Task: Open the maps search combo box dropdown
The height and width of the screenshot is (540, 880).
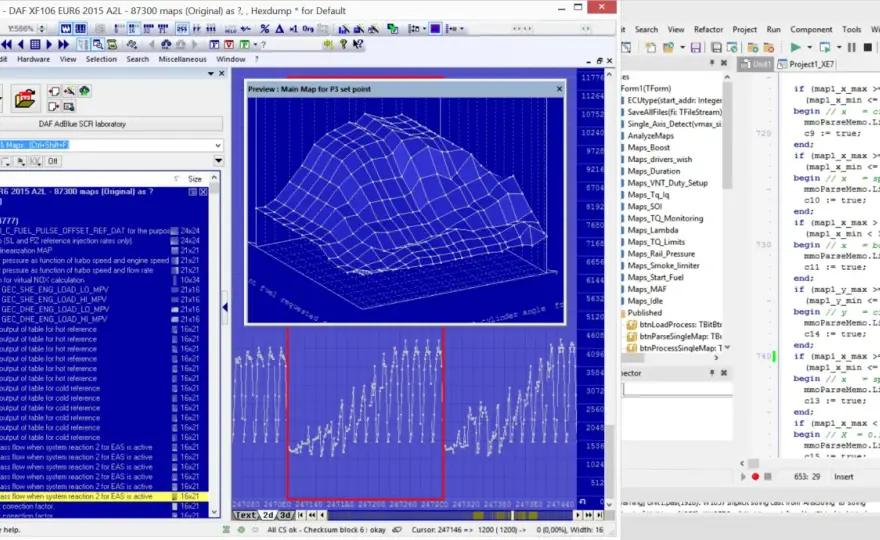Action: coord(218,145)
